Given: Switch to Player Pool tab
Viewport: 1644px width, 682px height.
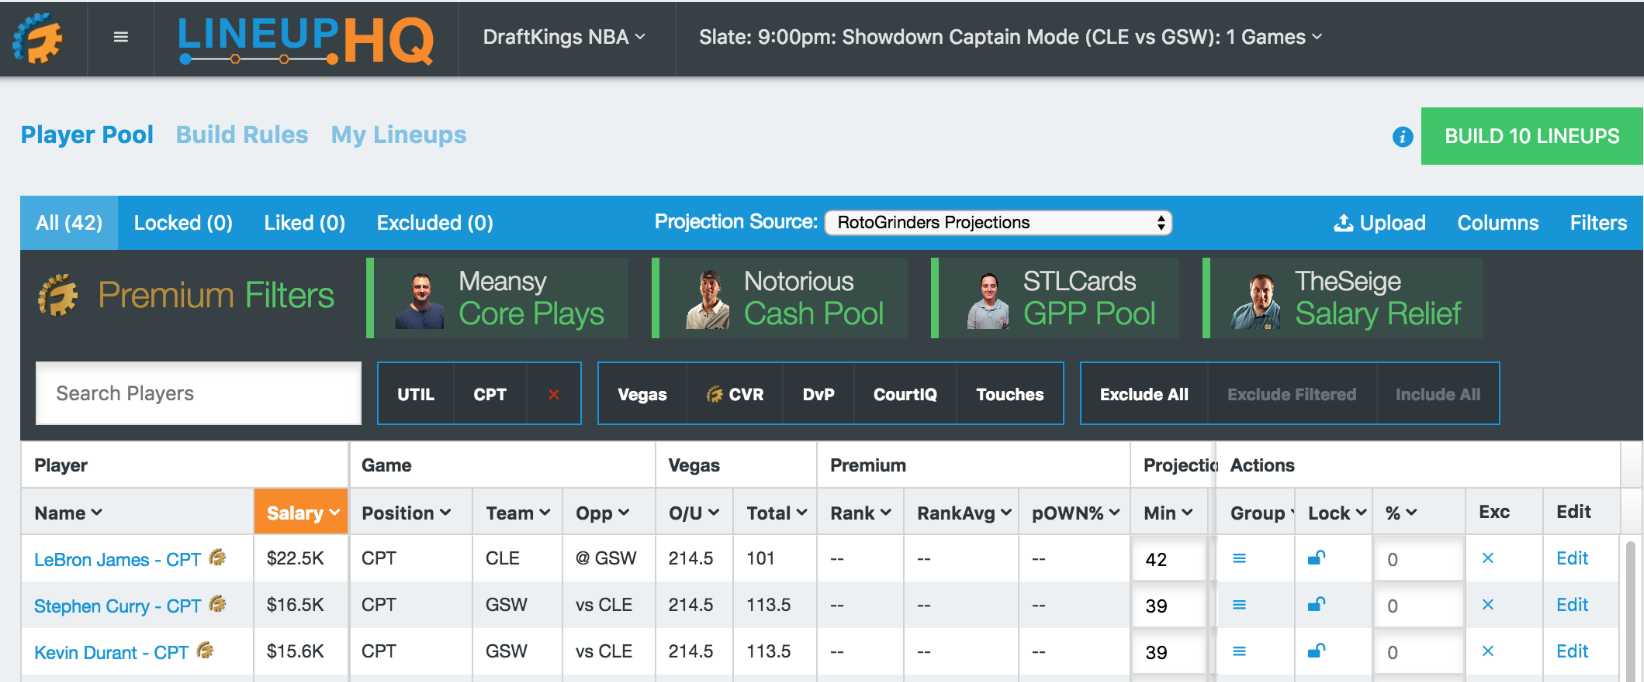Looking at the screenshot, I should pyautogui.click(x=87, y=135).
